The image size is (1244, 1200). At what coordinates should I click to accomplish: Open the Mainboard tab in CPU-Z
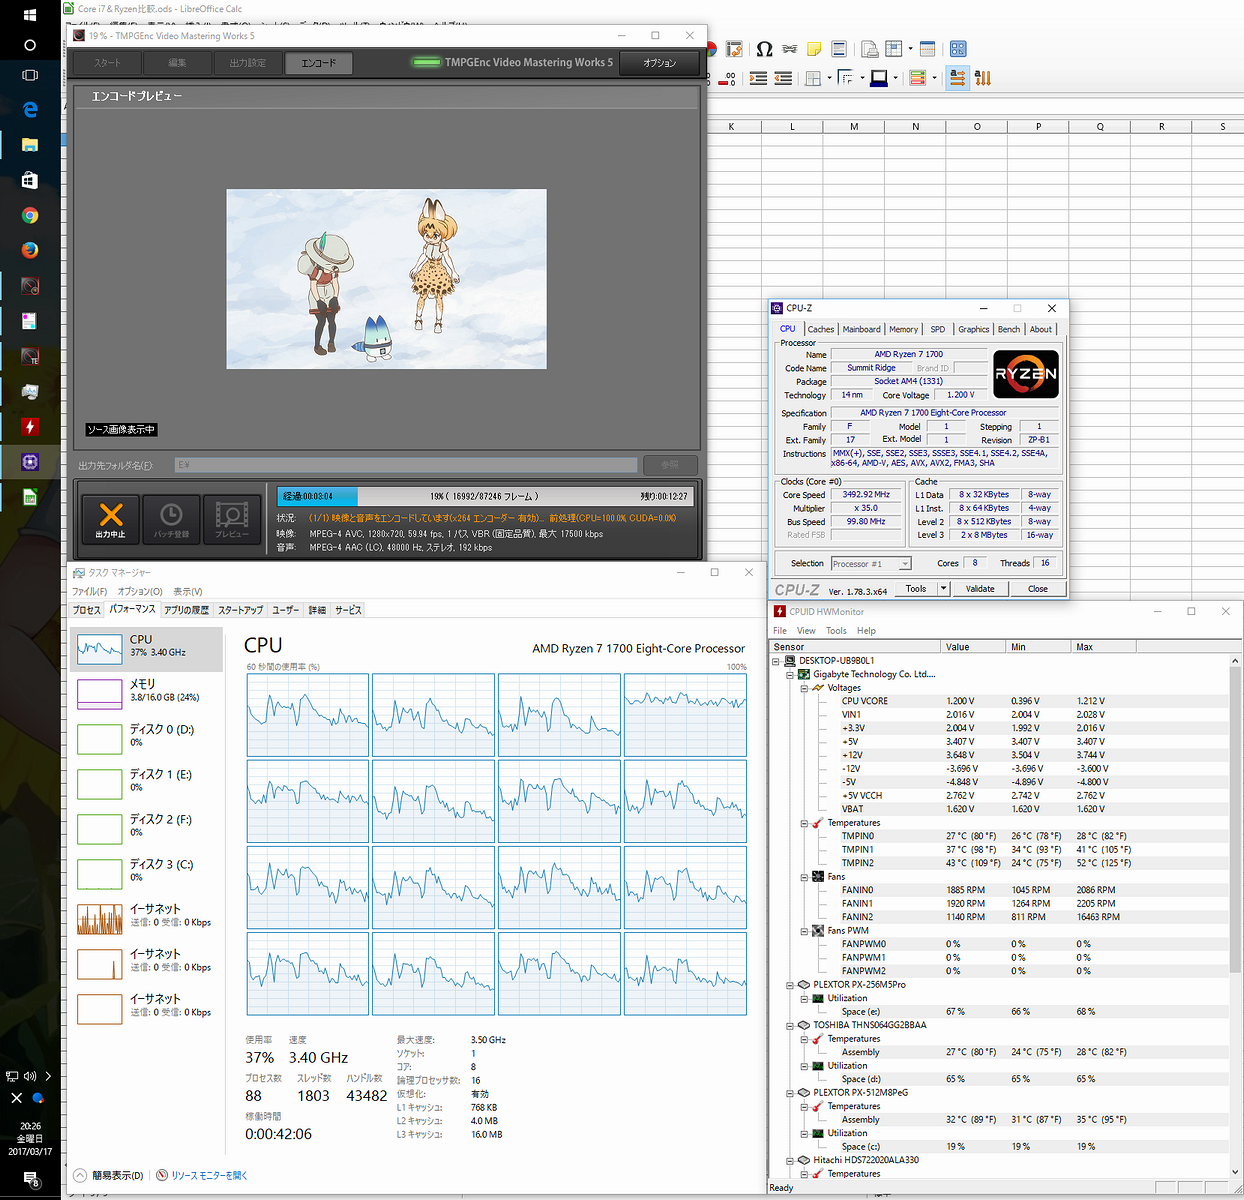tap(861, 329)
